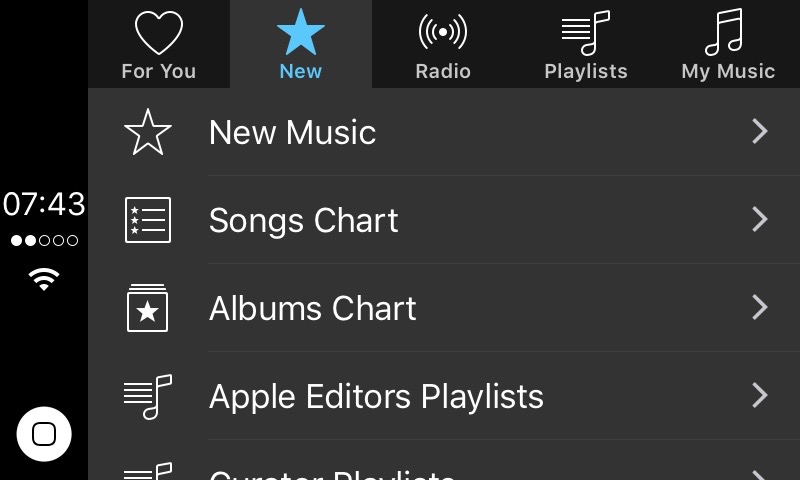Switch to the Playlists tab label
800x480 pixels.
585,72
